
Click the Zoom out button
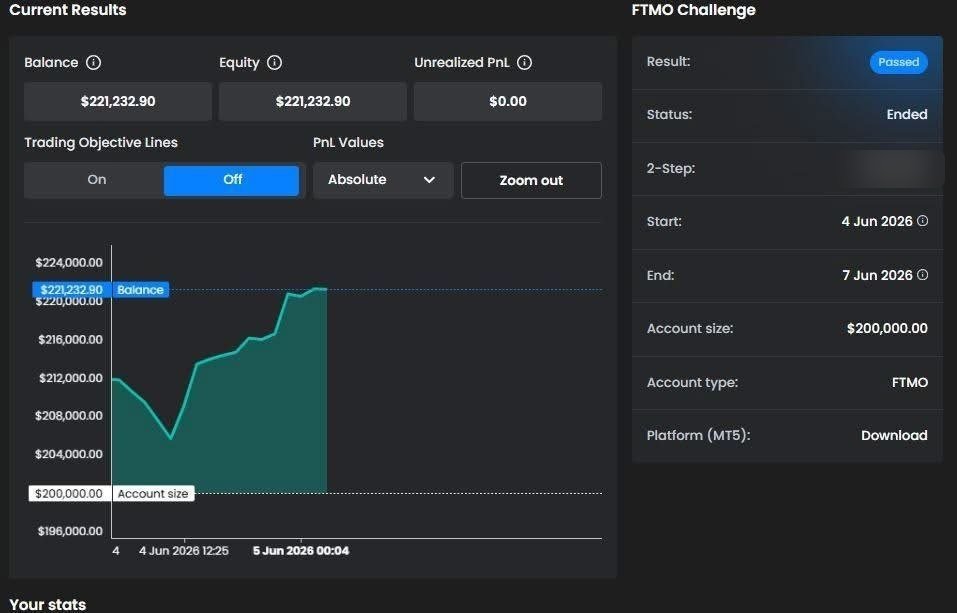click(x=531, y=180)
